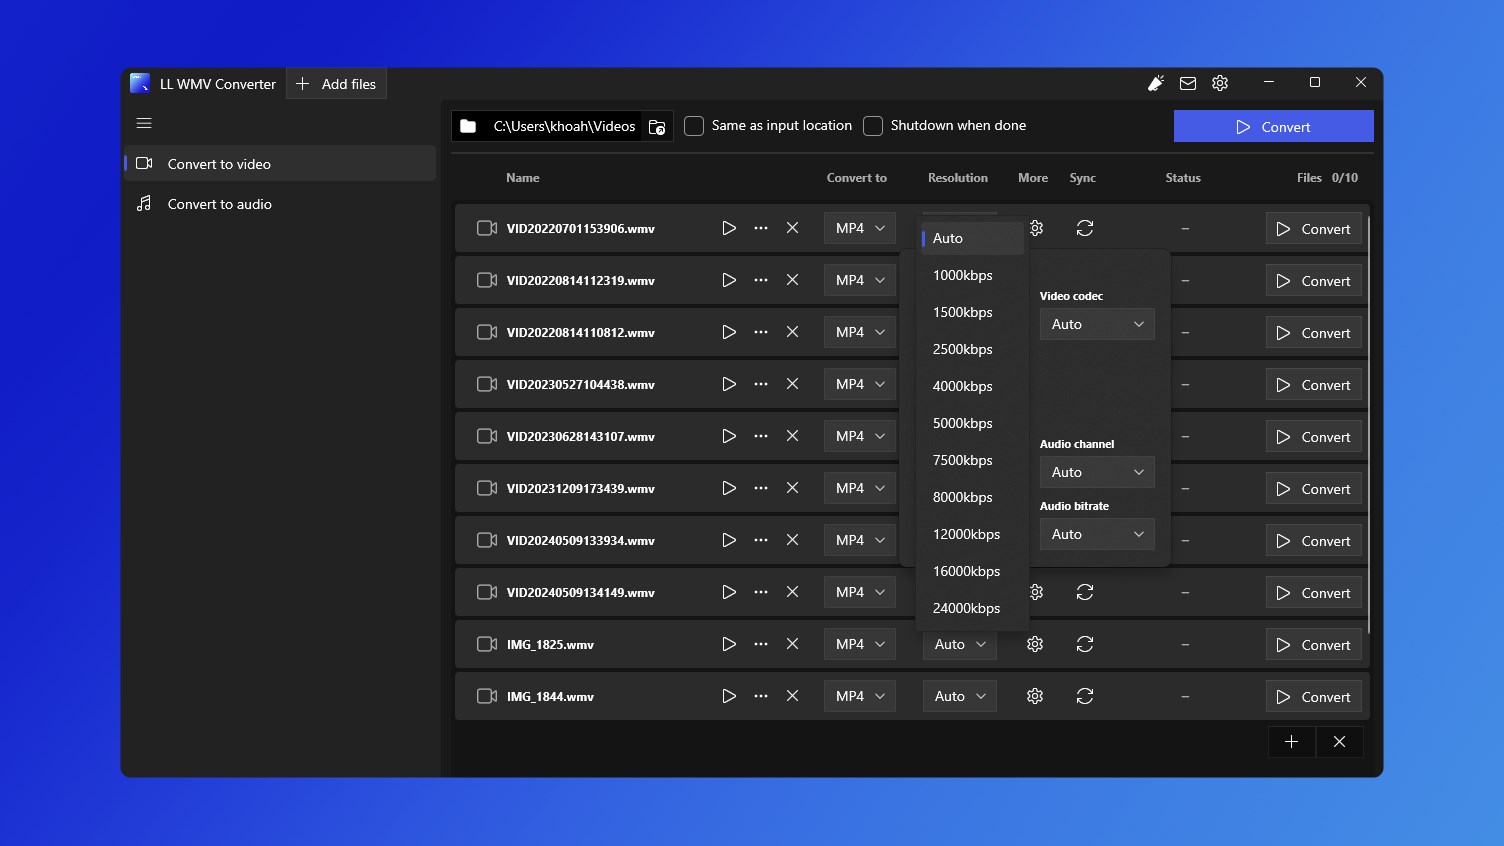Click Add files button in title bar

[337, 84]
